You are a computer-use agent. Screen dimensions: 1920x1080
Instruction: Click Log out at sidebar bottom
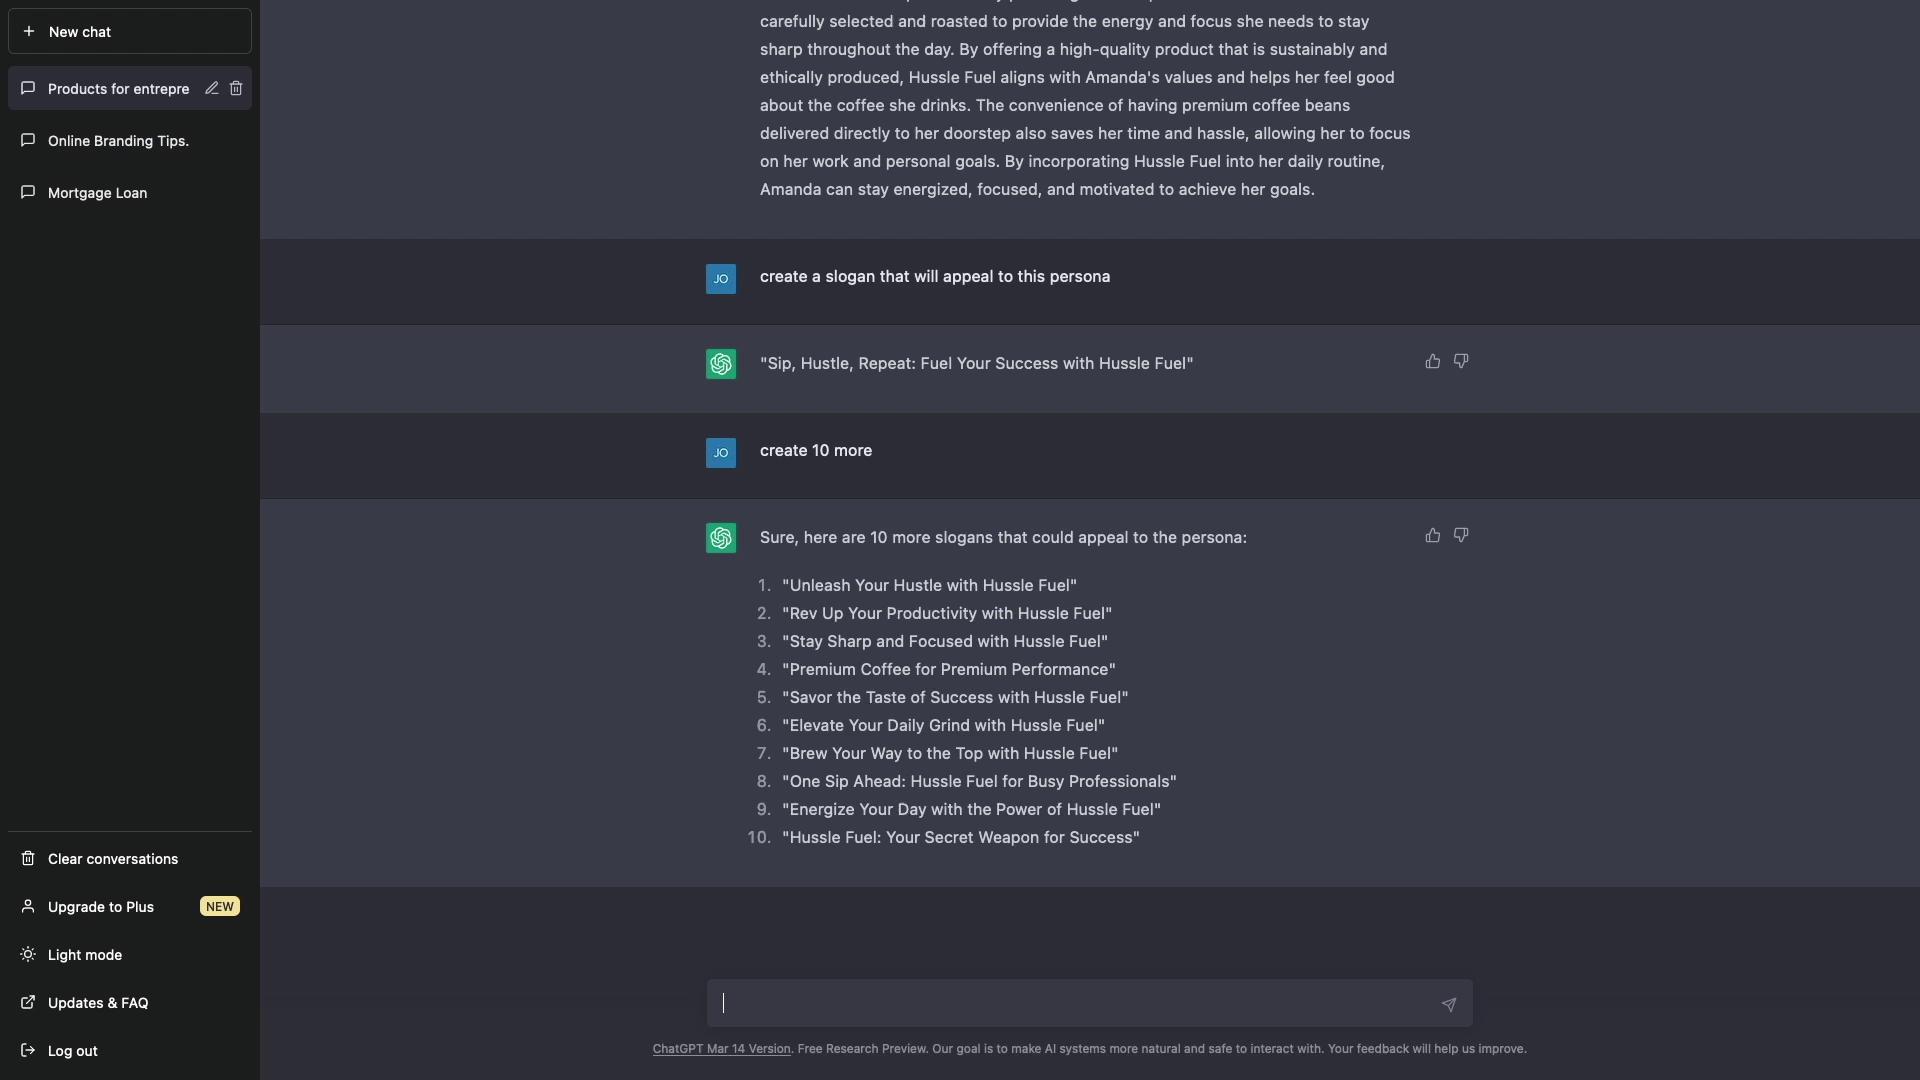(72, 1050)
